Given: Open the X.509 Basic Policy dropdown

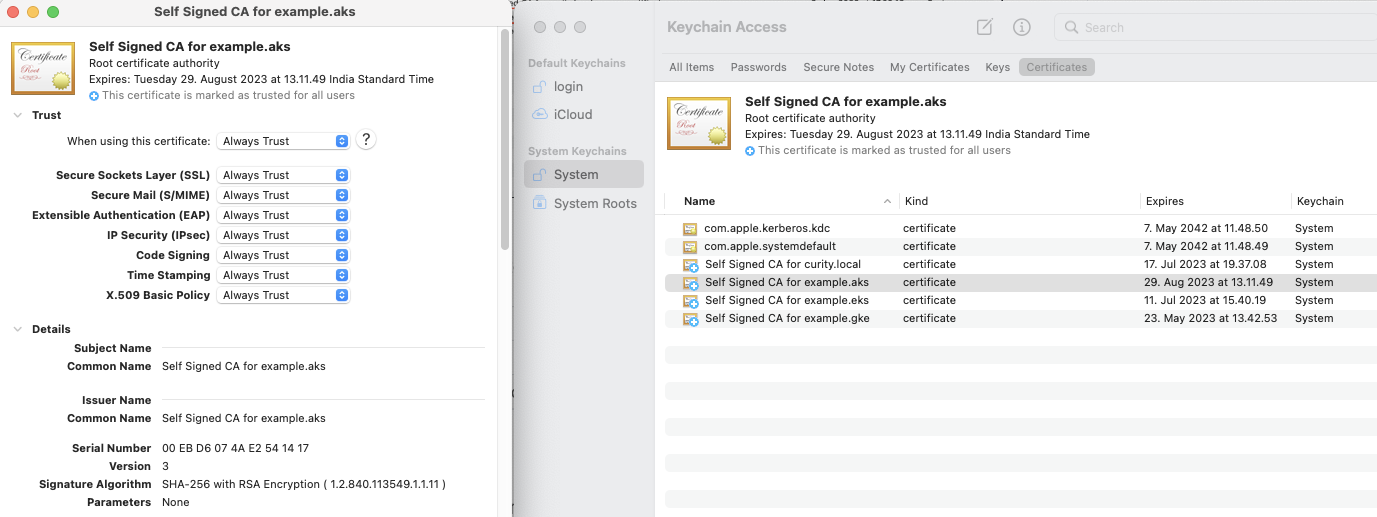Looking at the screenshot, I should pyautogui.click(x=284, y=295).
